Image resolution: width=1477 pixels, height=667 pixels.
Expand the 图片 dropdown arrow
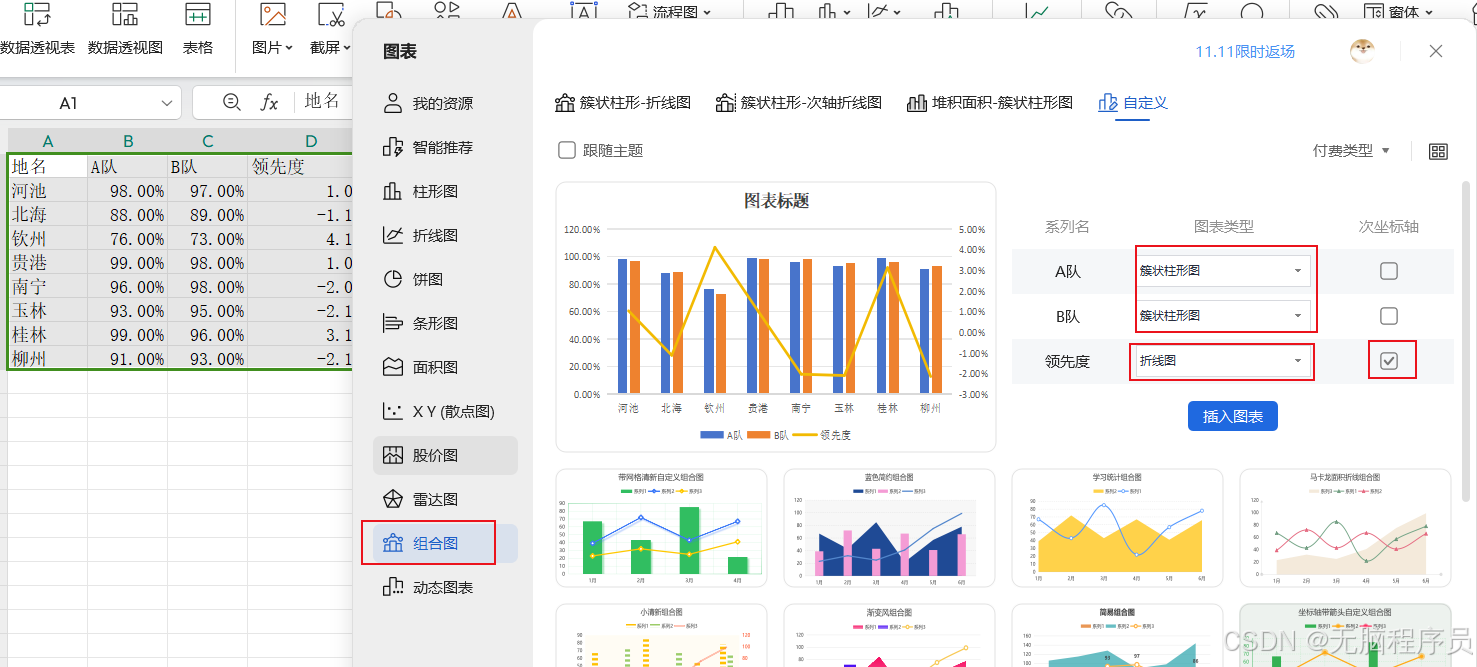point(289,47)
